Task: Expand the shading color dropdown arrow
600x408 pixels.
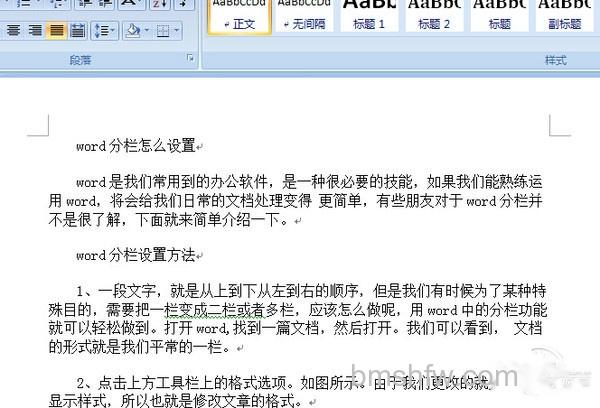Action: click(147, 30)
